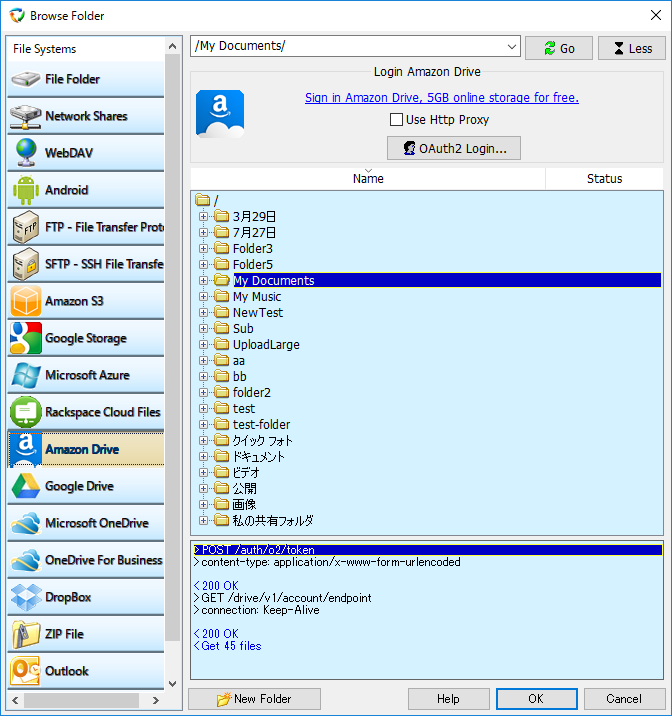Sort by the Name column header
Screen dimensions: 672x716
(368, 179)
